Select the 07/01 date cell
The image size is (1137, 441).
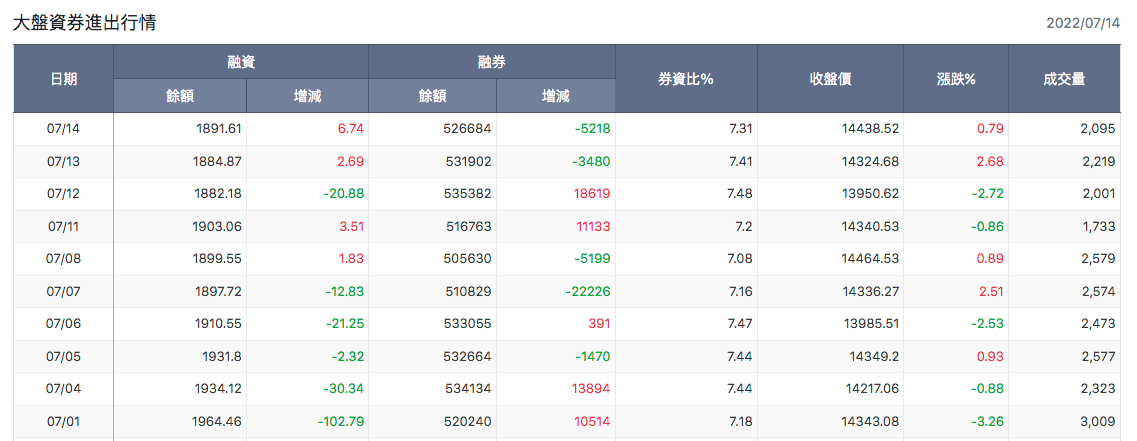63,421
